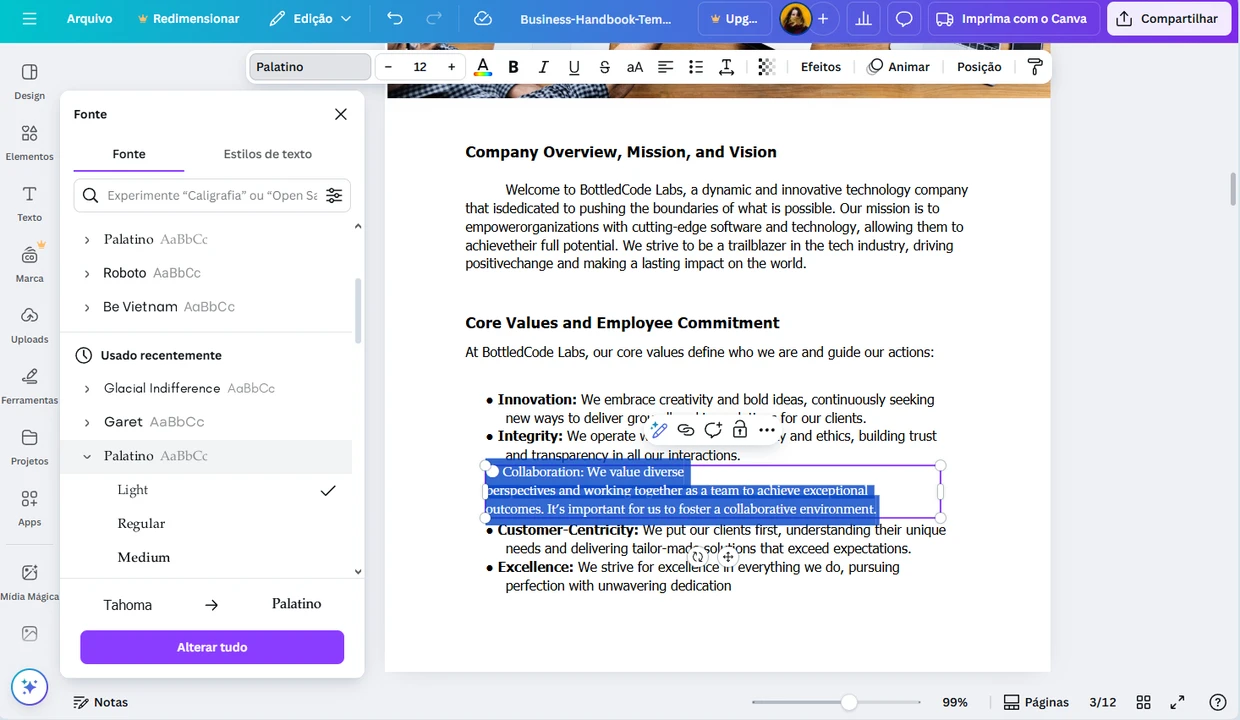Open Texto sidebar panel
The width and height of the screenshot is (1240, 720).
(x=29, y=204)
